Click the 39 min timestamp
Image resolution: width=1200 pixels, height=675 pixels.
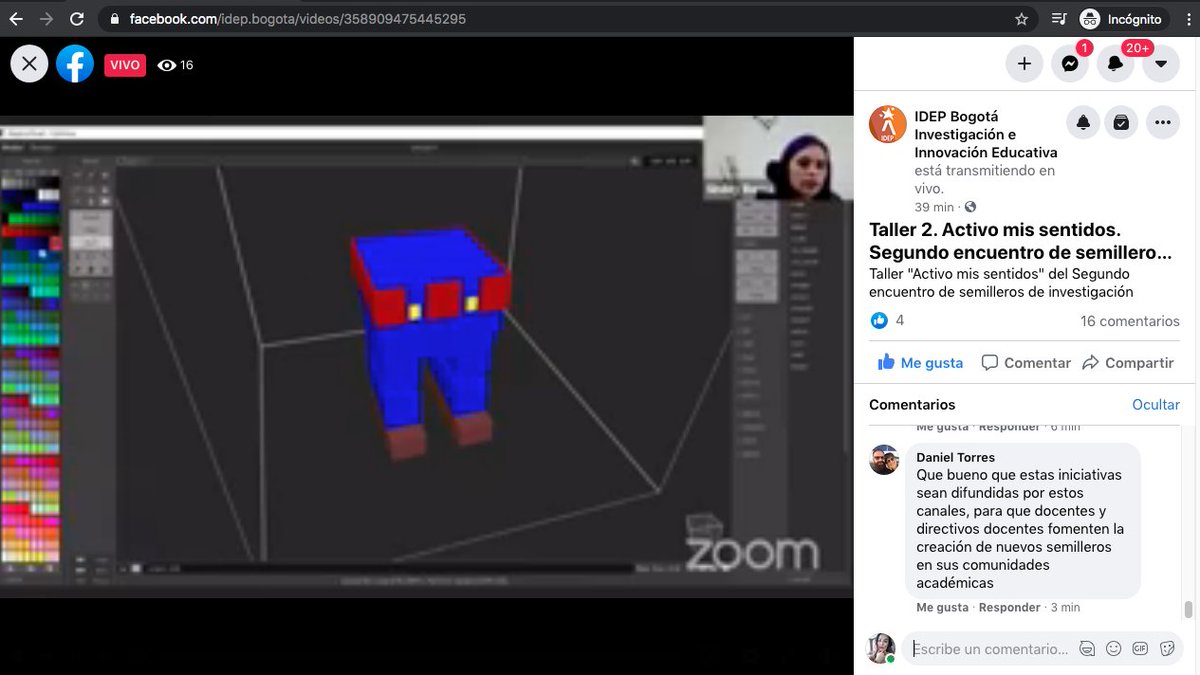point(934,207)
